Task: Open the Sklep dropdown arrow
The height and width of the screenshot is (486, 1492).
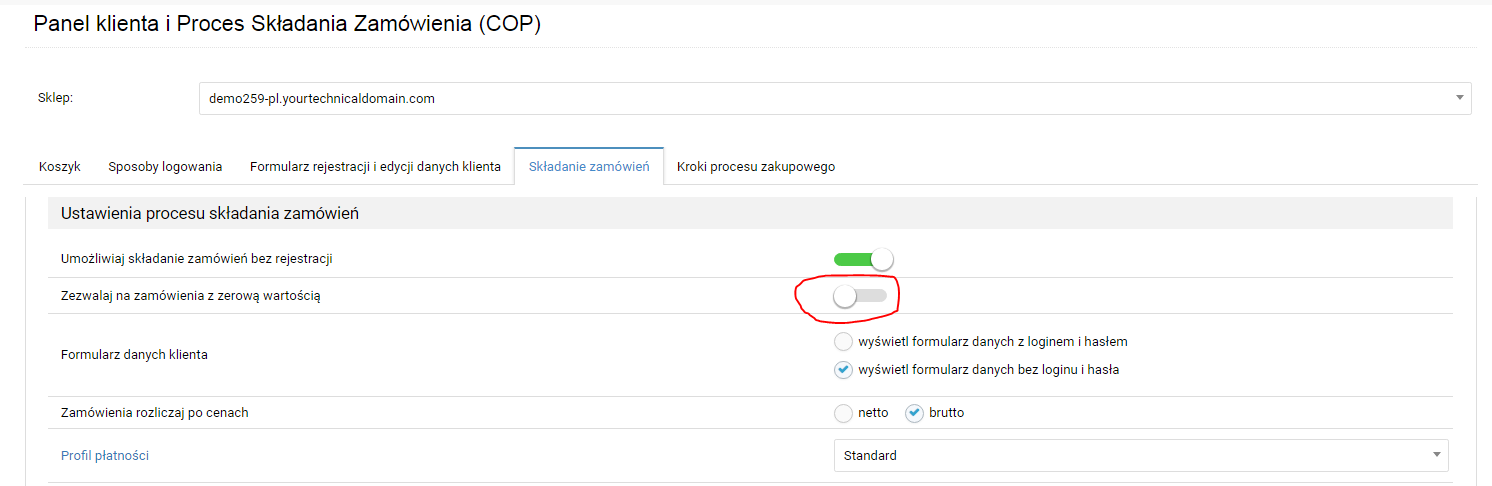Action: point(1460,98)
